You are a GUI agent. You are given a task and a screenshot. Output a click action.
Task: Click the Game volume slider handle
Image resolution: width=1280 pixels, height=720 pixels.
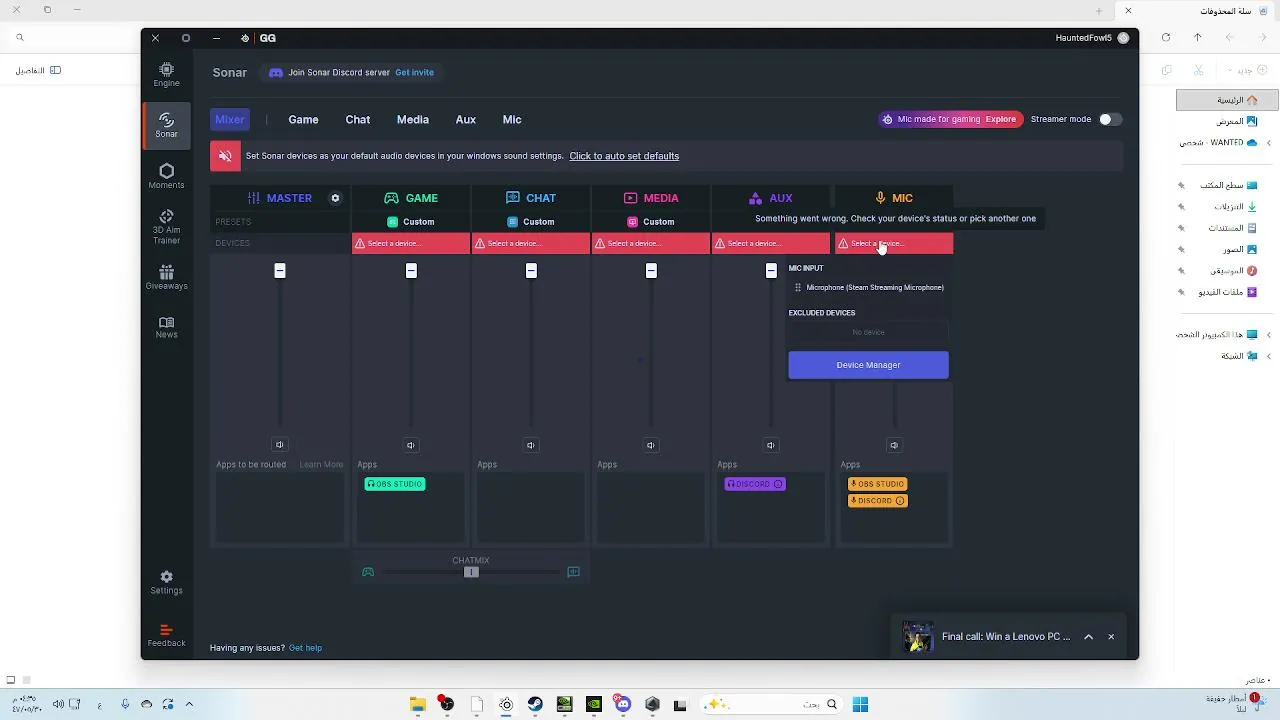point(411,271)
